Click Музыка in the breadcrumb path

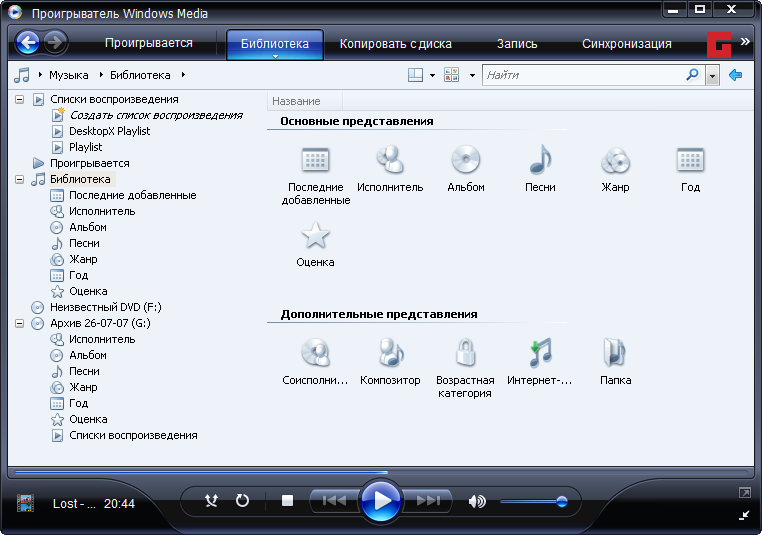coord(69,75)
